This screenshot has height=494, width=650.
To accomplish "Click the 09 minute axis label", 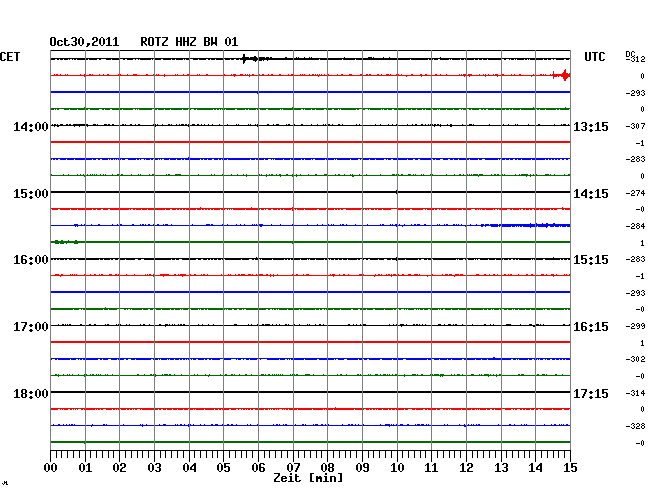I will (362, 468).
